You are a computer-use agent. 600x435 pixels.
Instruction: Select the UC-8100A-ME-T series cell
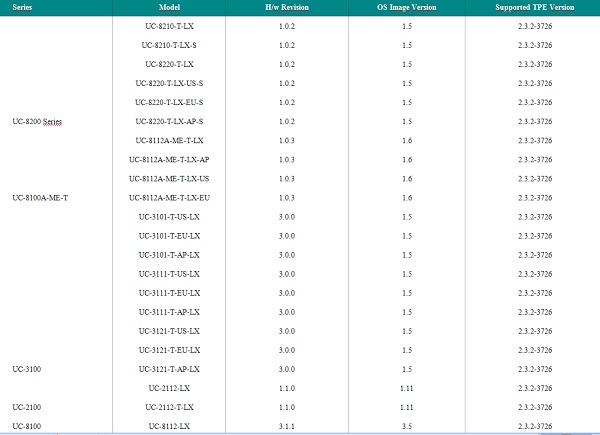coord(40,197)
